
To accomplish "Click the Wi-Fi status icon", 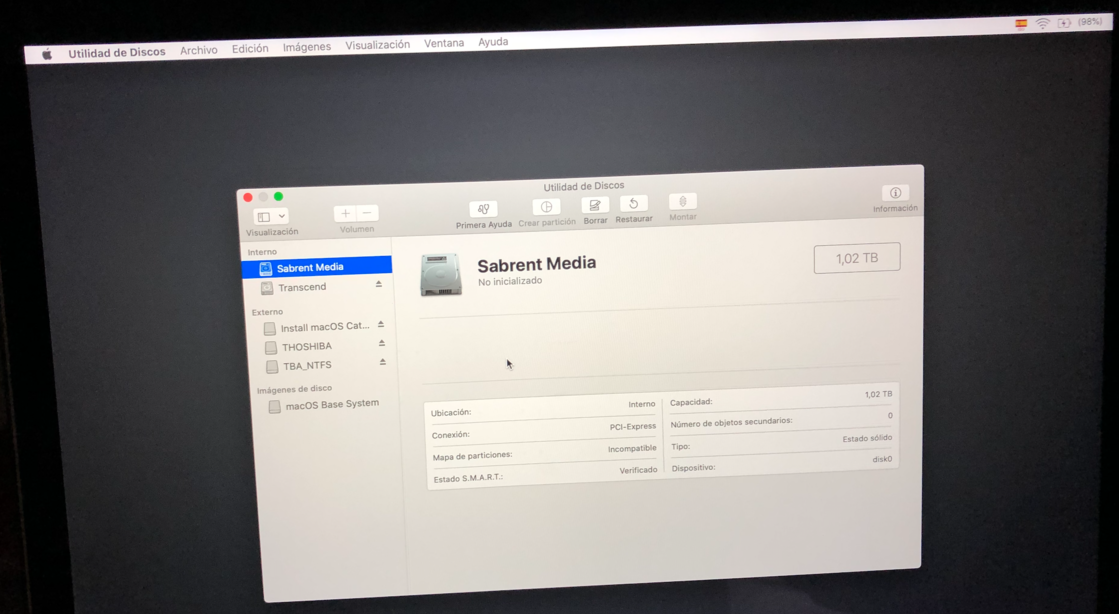I will [x=1043, y=24].
